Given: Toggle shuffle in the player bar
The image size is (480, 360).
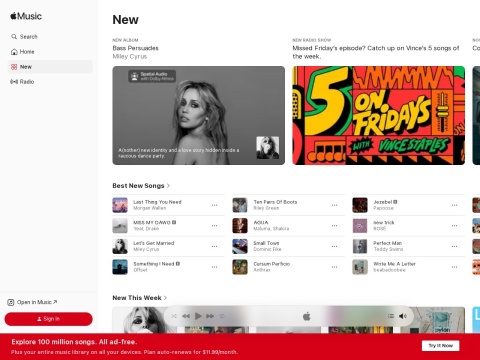Looking at the screenshot, I should coord(174,316).
